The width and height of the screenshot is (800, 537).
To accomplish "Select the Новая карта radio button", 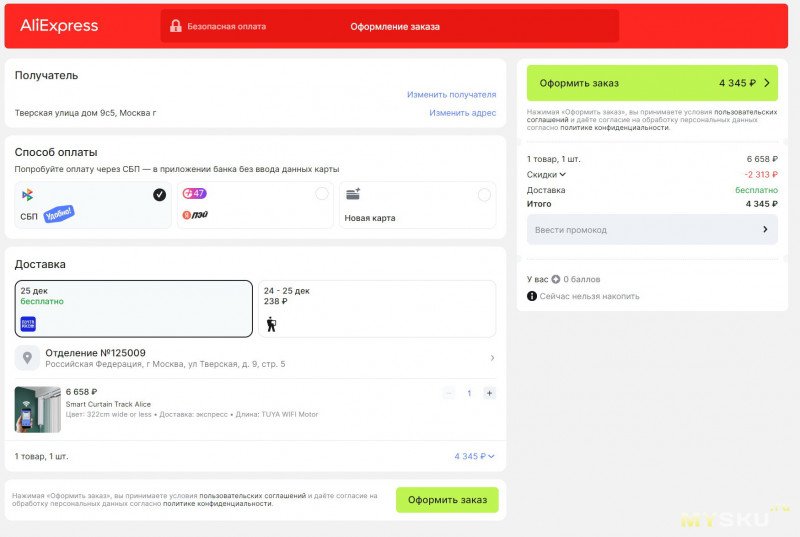I will tap(484, 194).
